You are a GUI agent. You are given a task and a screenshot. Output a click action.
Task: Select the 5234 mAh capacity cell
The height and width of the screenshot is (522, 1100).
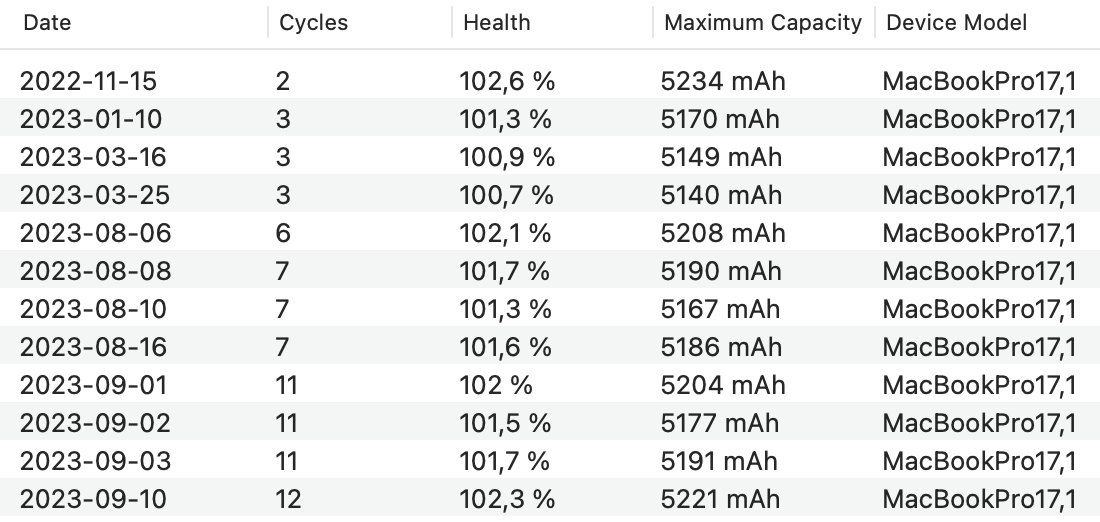coord(723,81)
